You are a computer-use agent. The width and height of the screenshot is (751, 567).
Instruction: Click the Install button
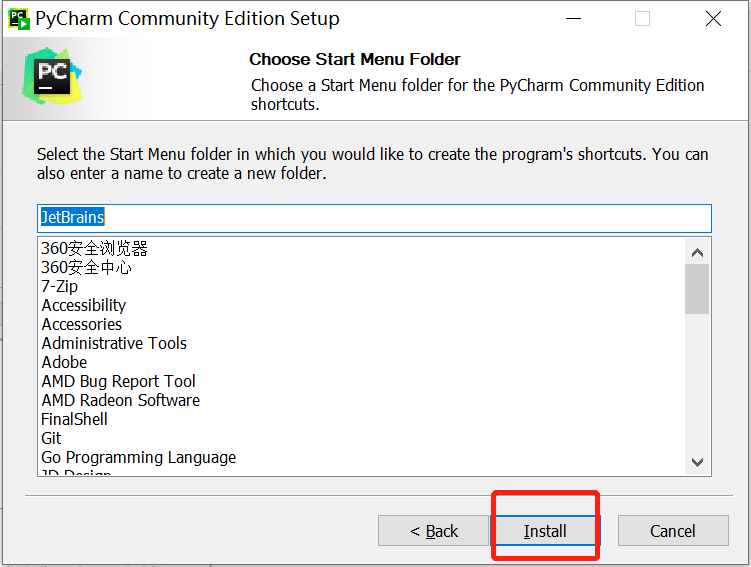coord(545,531)
